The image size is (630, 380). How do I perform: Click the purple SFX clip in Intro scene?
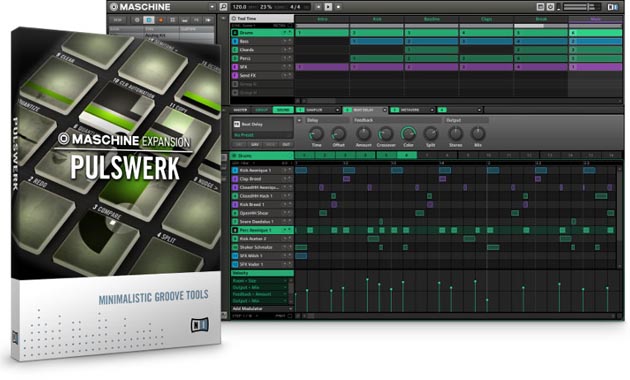[322, 67]
